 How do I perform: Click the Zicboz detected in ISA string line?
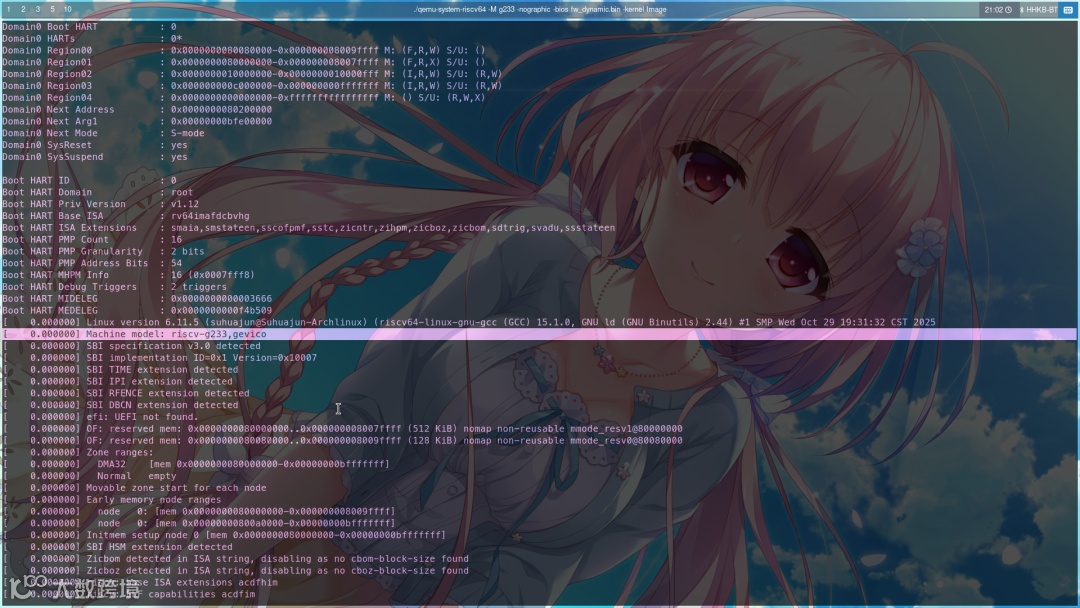click(x=236, y=570)
